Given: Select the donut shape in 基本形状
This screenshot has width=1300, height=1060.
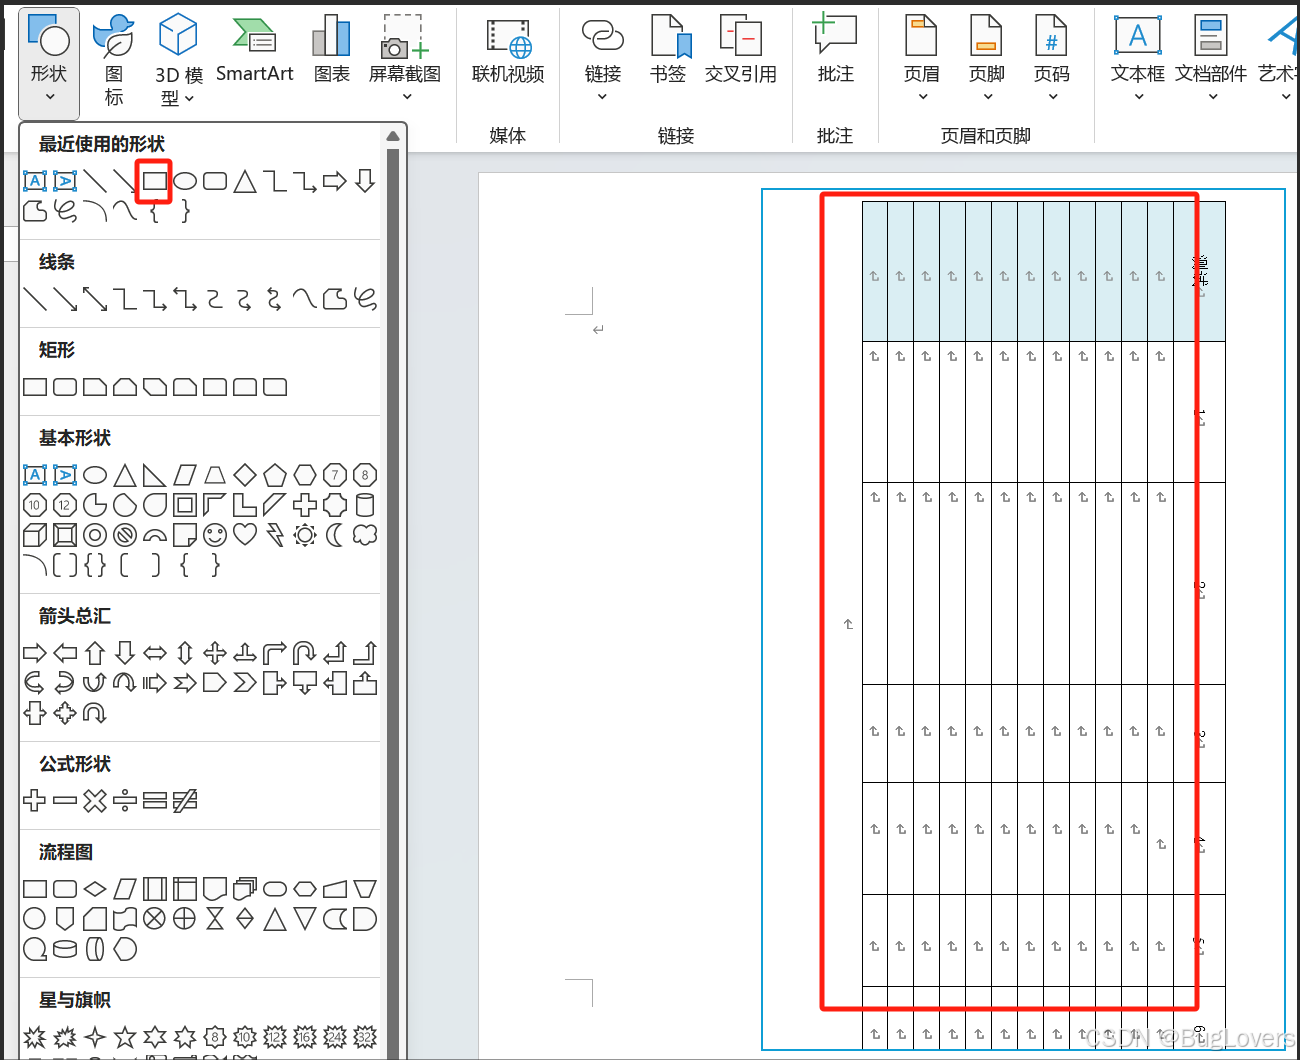Looking at the screenshot, I should coord(95,535).
